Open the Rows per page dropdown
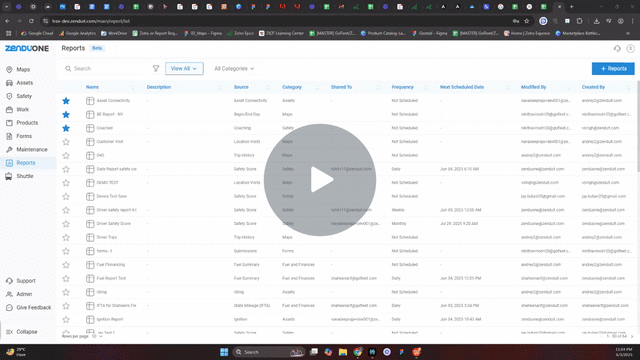This screenshot has width=640, height=360. coord(97,336)
